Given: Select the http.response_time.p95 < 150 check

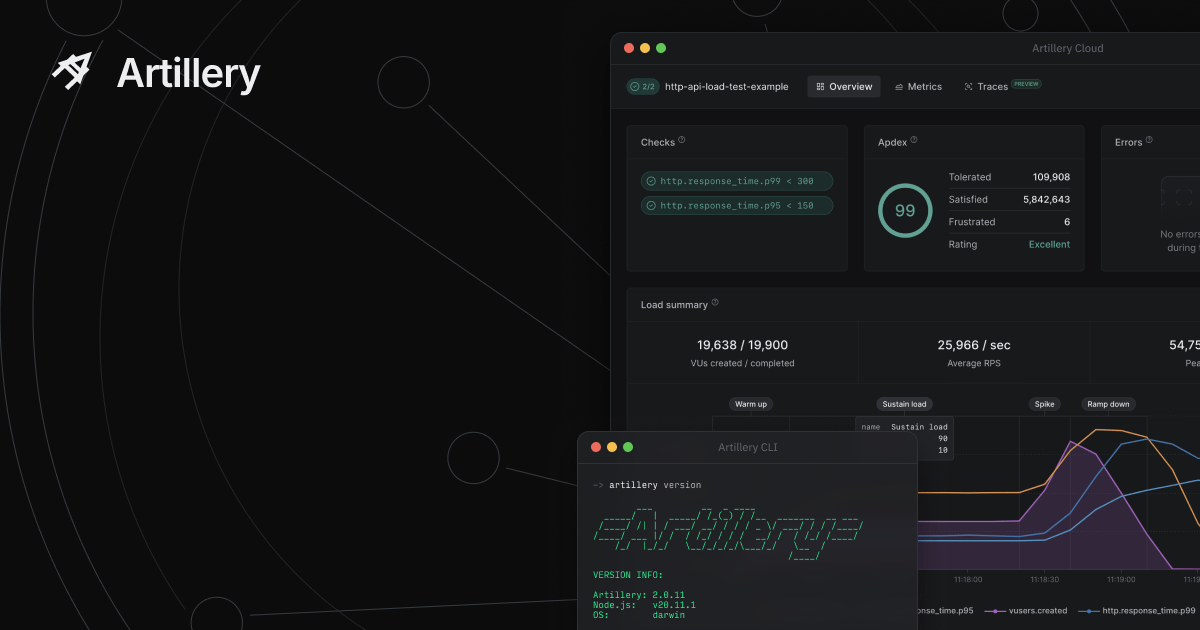Looking at the screenshot, I should point(737,205).
